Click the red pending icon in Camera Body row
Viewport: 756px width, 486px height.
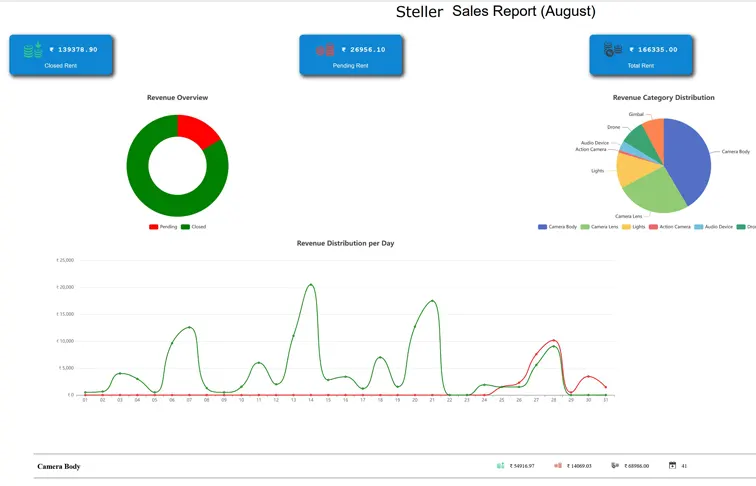(558, 466)
